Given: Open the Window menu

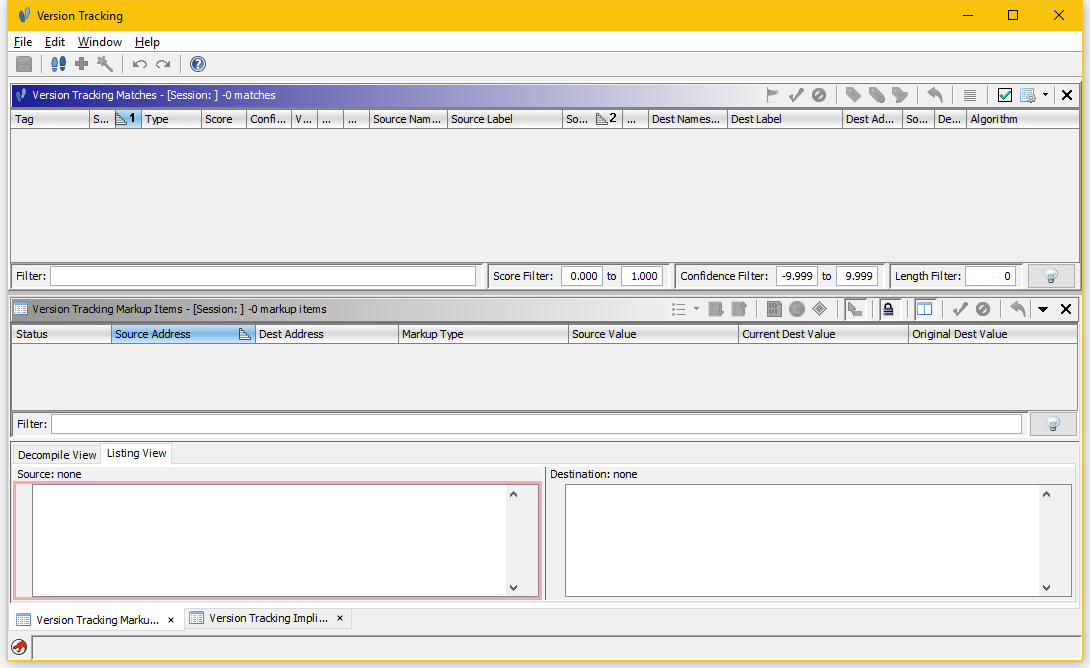Looking at the screenshot, I should 100,42.
